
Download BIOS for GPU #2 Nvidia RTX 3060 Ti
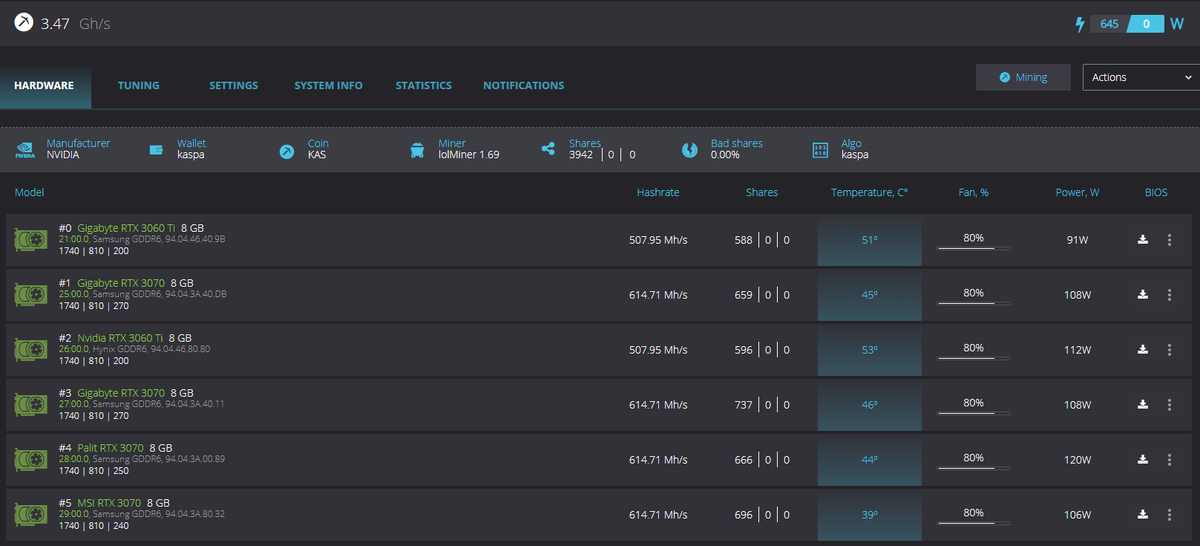pos(1143,350)
